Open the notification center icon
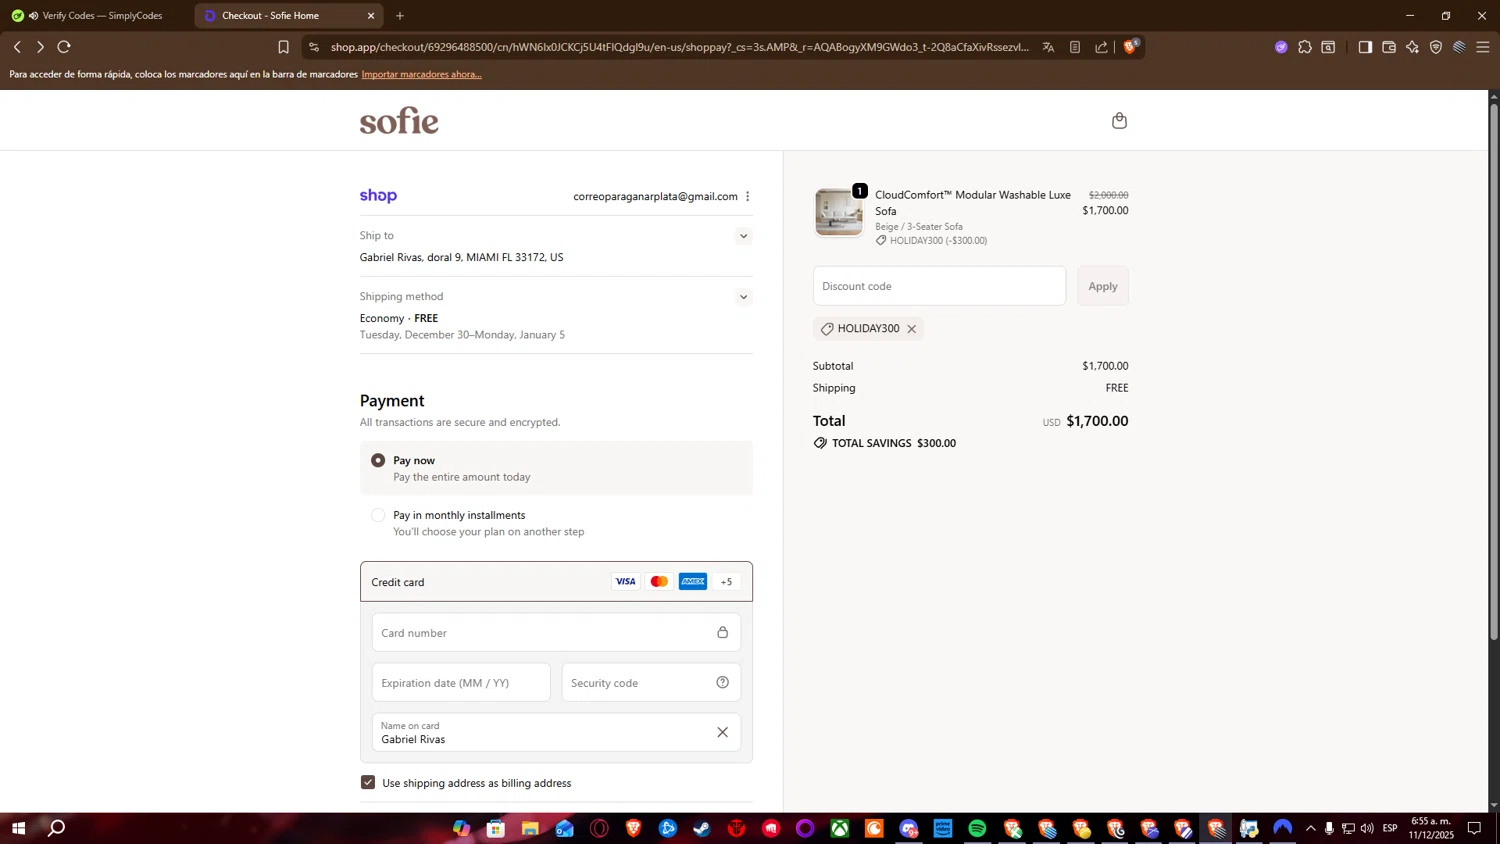The width and height of the screenshot is (1500, 844). (x=1474, y=828)
